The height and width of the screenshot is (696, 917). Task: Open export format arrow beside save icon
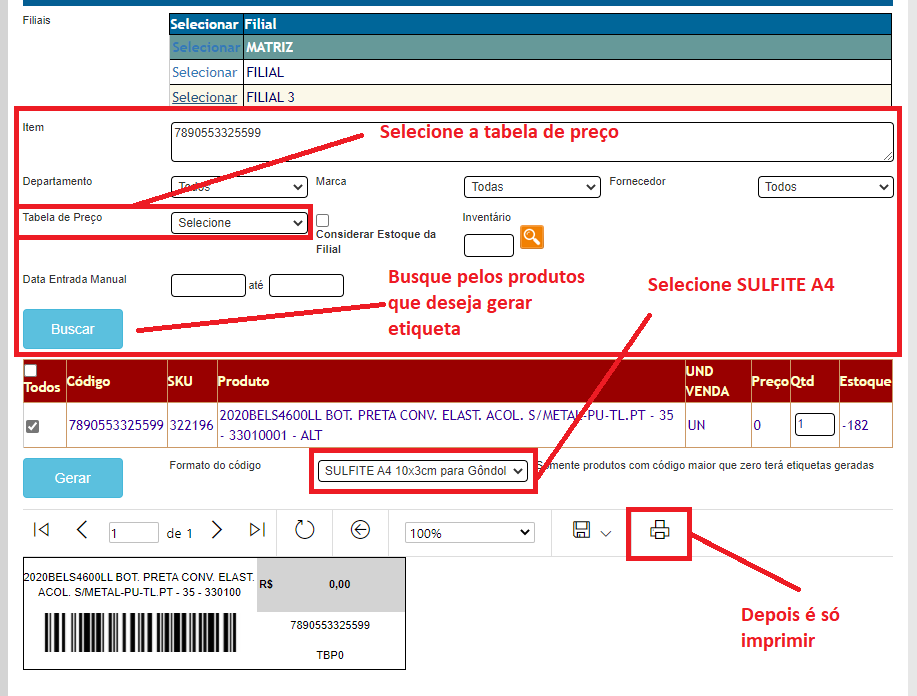tap(606, 533)
